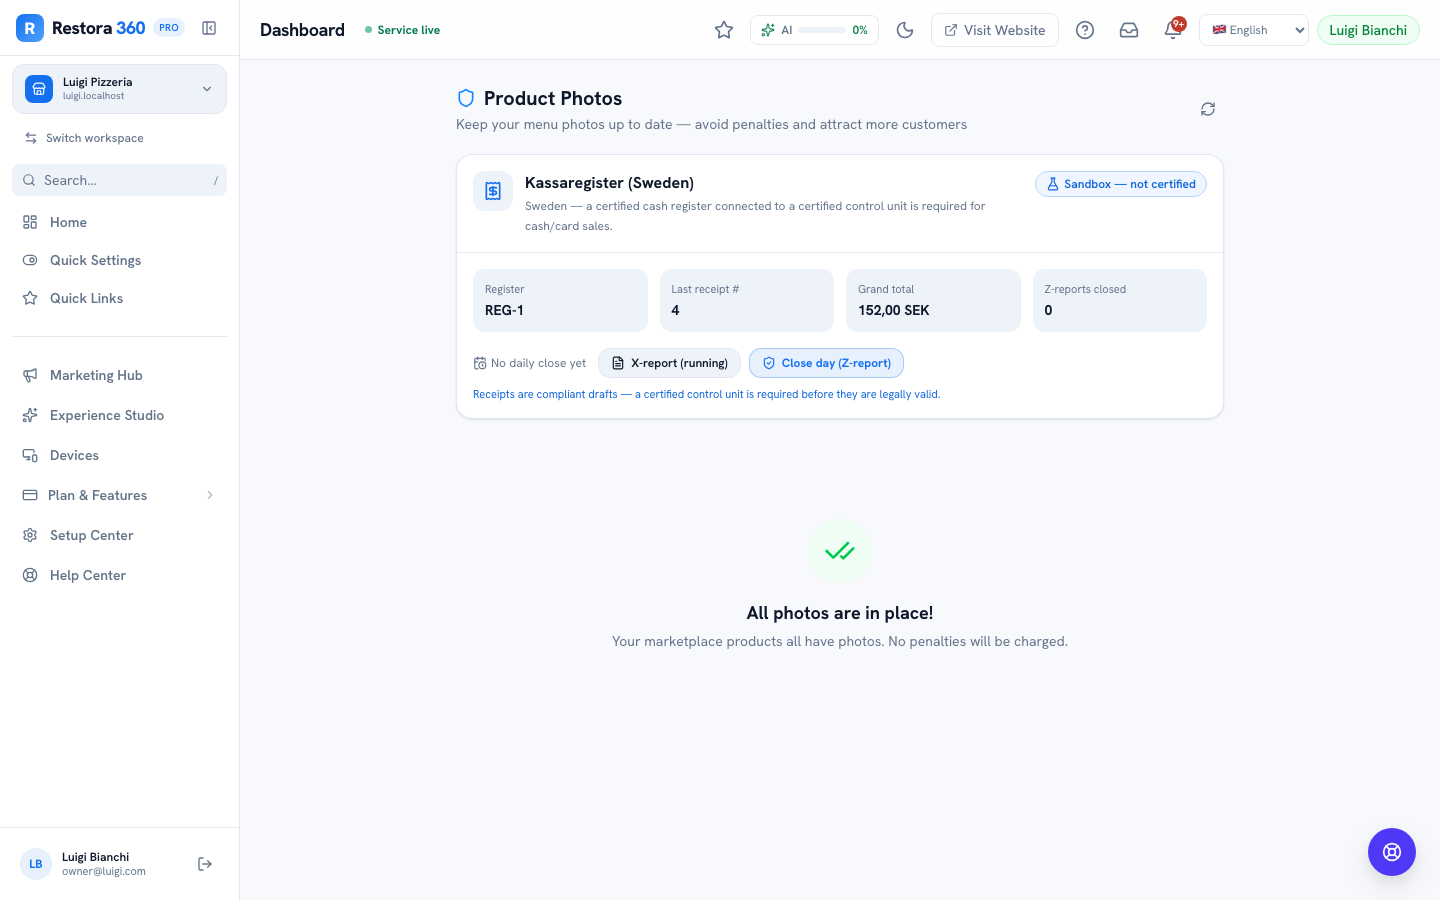The image size is (1440, 900).
Task: Click the Last receipt # card
Action: [x=747, y=300]
